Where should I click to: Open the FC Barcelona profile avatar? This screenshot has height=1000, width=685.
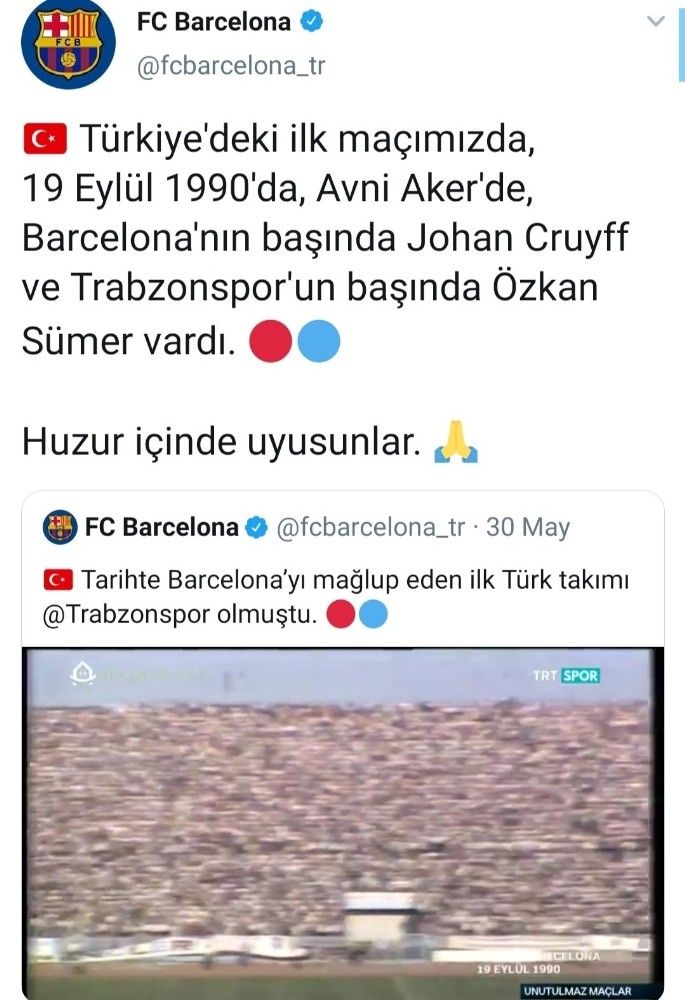point(68,42)
